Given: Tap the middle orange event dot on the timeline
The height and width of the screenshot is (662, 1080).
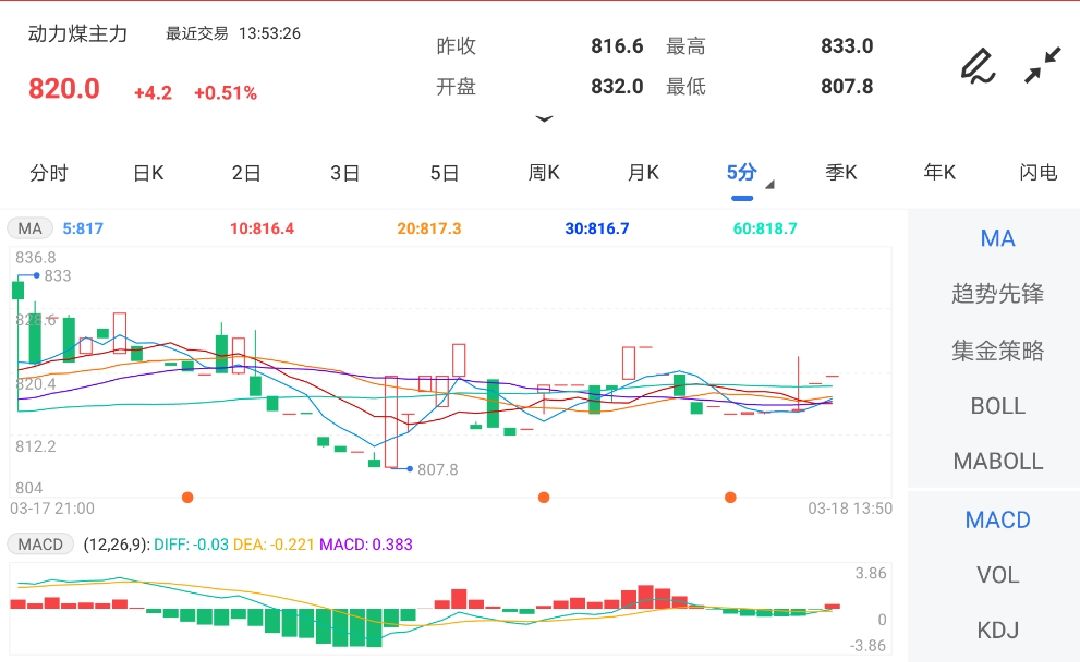Looking at the screenshot, I should pos(543,497).
